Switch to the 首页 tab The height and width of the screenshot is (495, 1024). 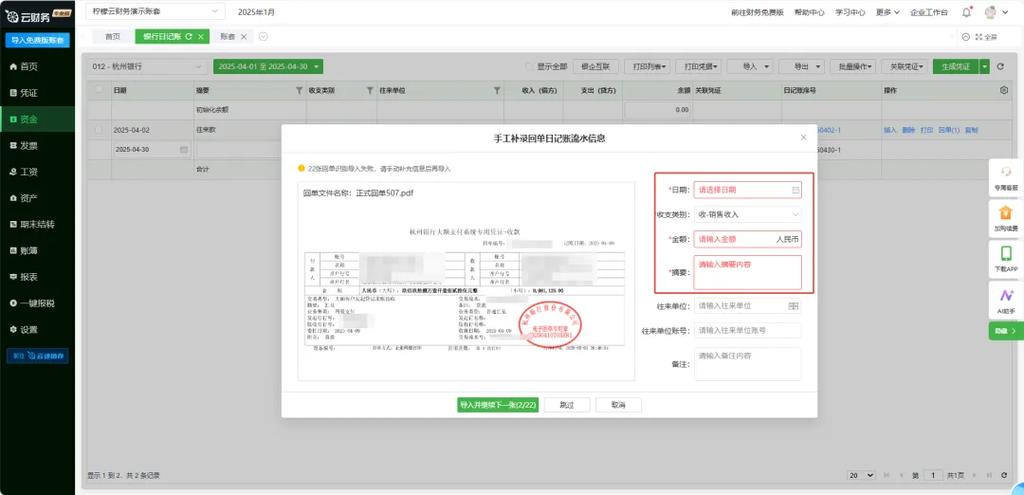(112, 37)
